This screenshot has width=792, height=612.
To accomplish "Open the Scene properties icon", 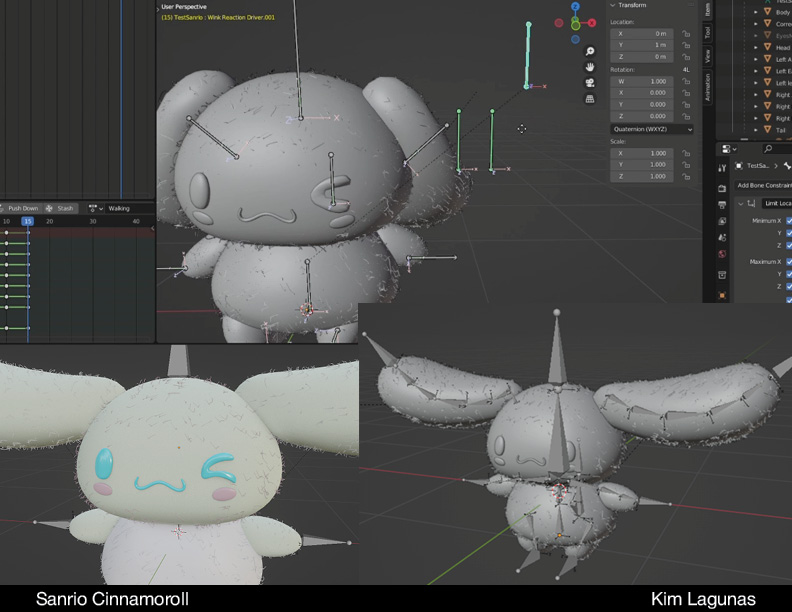I will pyautogui.click(x=722, y=237).
